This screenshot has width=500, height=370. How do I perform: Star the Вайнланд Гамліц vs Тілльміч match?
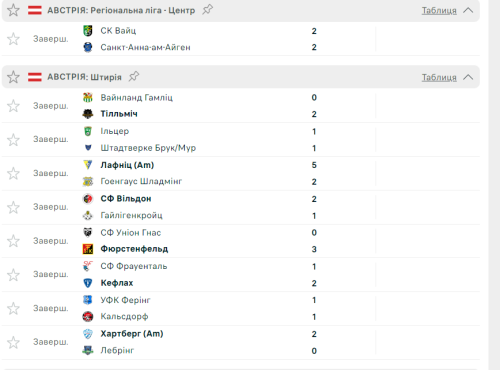click(x=13, y=106)
